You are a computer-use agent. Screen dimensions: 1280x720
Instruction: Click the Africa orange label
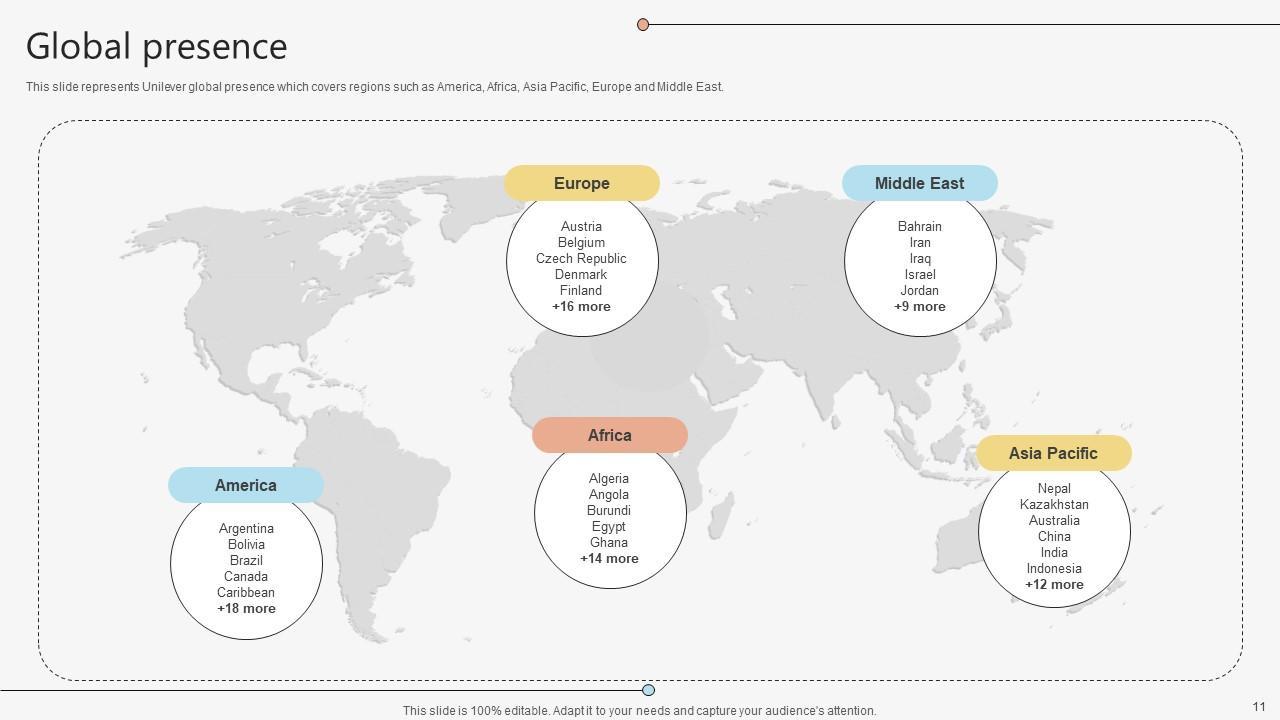coord(609,436)
